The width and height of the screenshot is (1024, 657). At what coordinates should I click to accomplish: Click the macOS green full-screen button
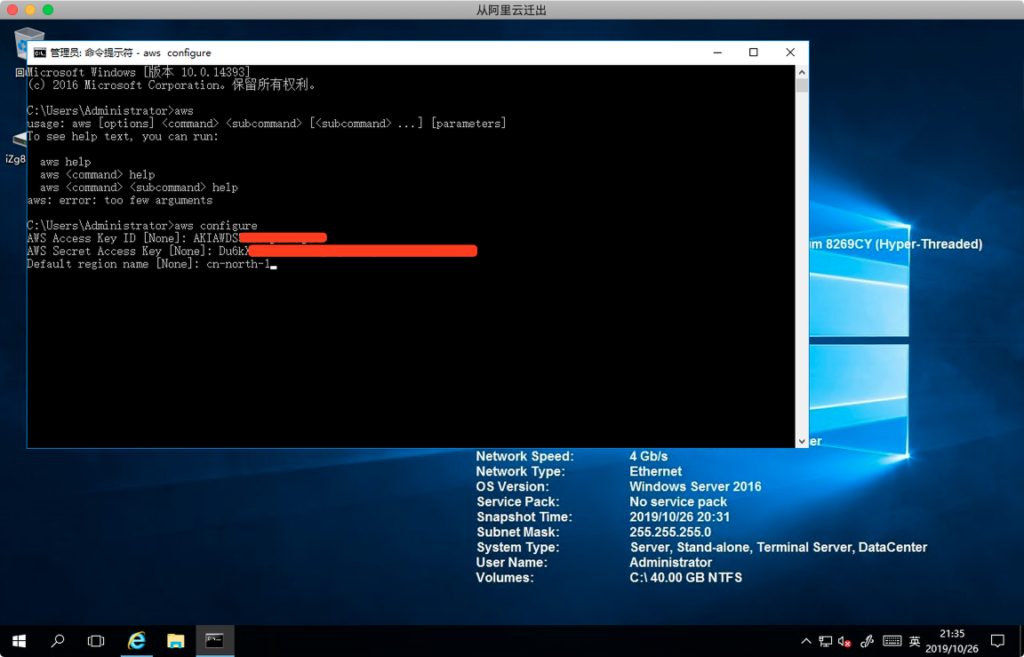point(48,9)
